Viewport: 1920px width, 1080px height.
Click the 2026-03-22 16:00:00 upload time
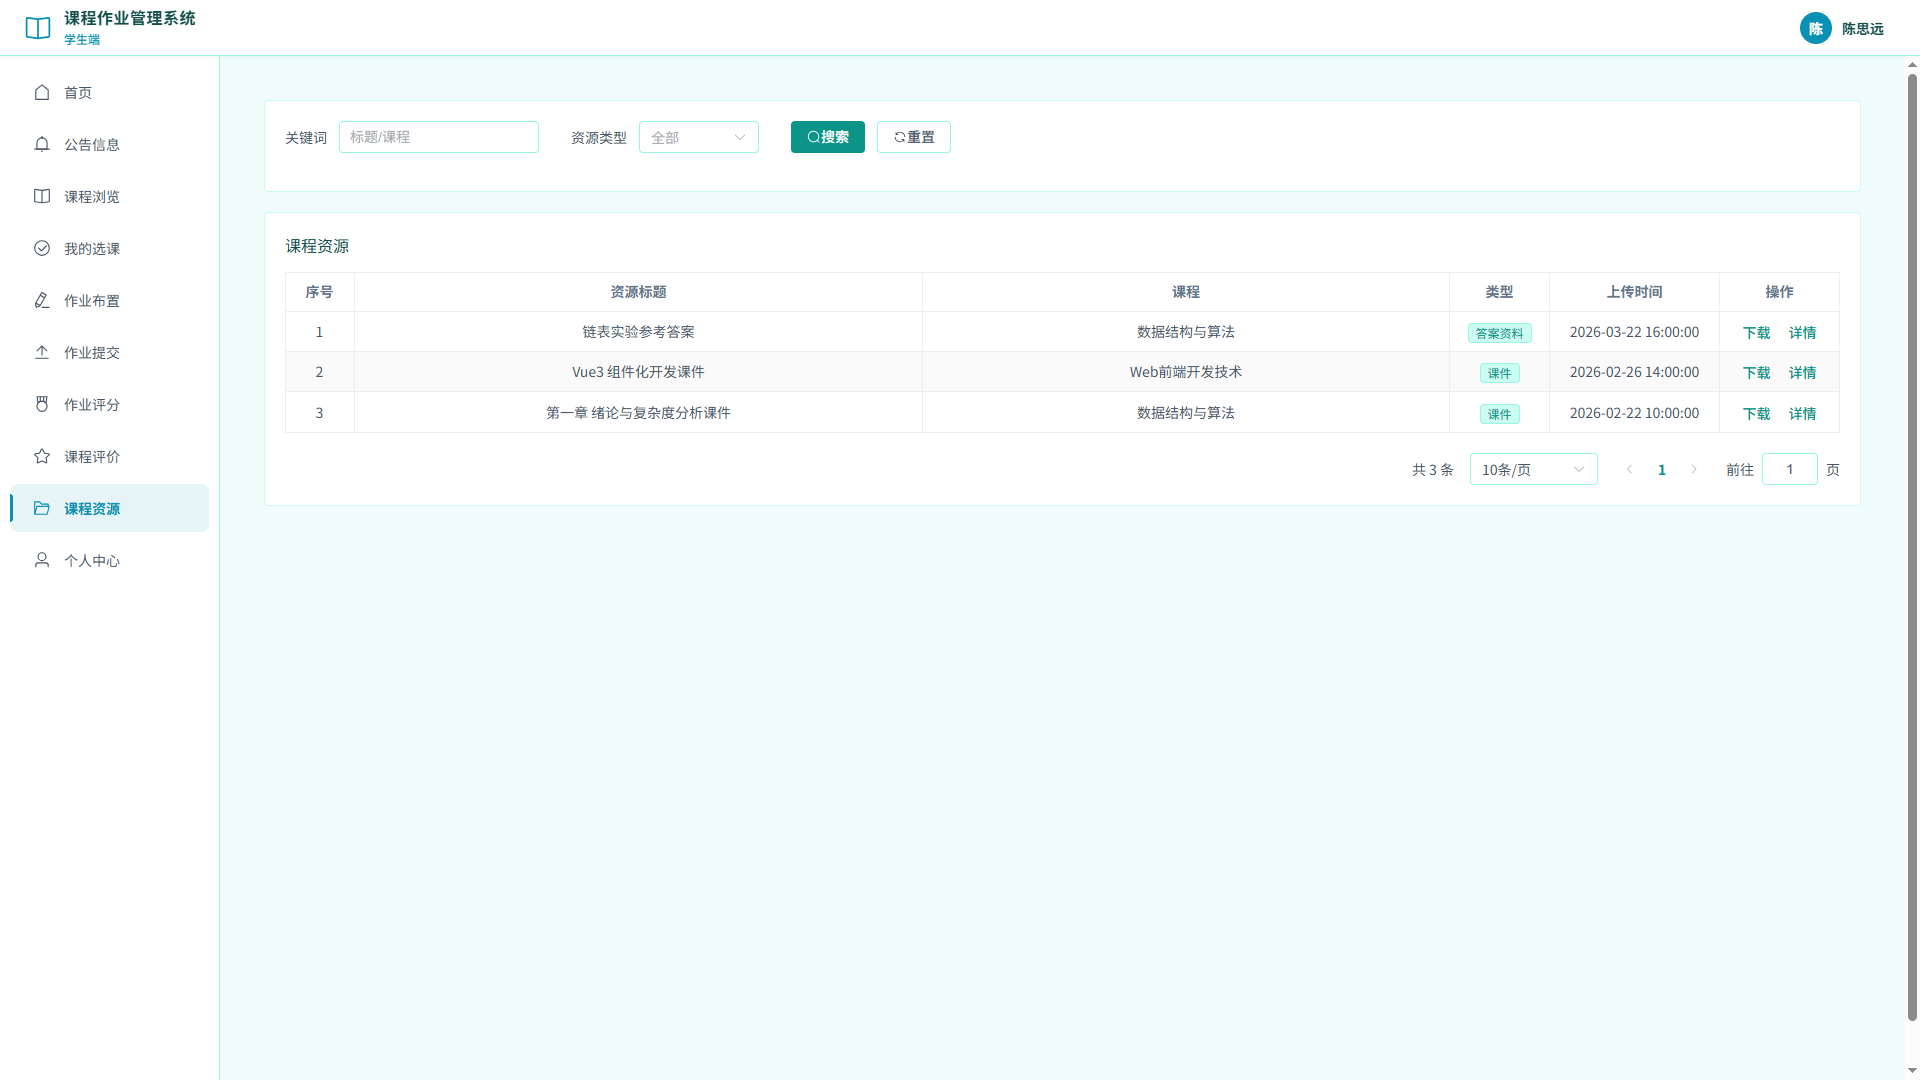[1635, 332]
